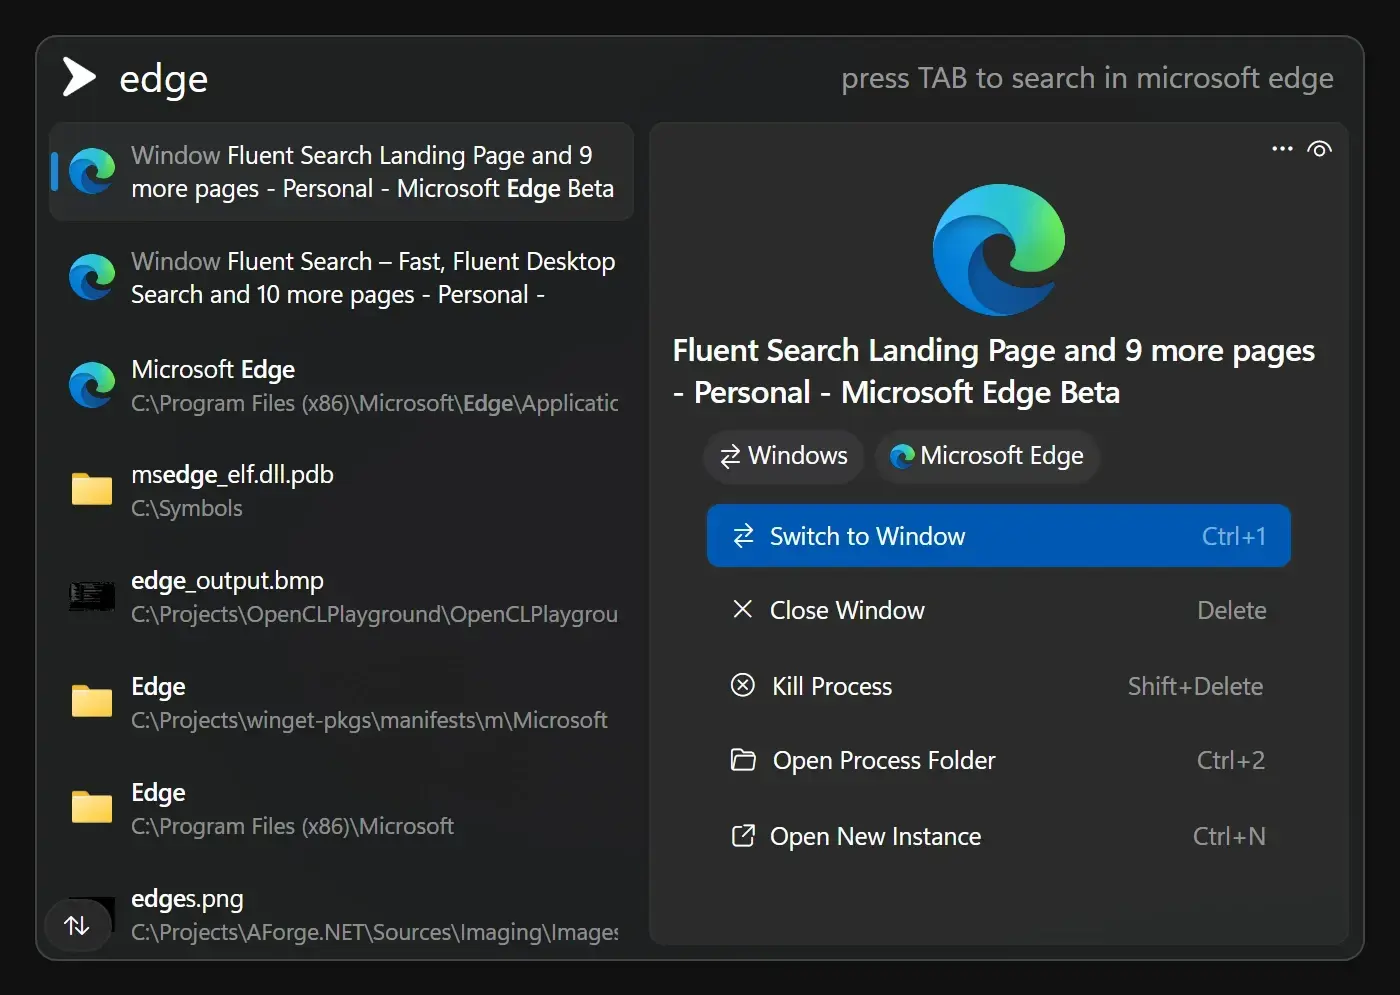Screen dimensions: 1400x995
Task: Open the three-dots more options menu
Action: coord(1282,149)
